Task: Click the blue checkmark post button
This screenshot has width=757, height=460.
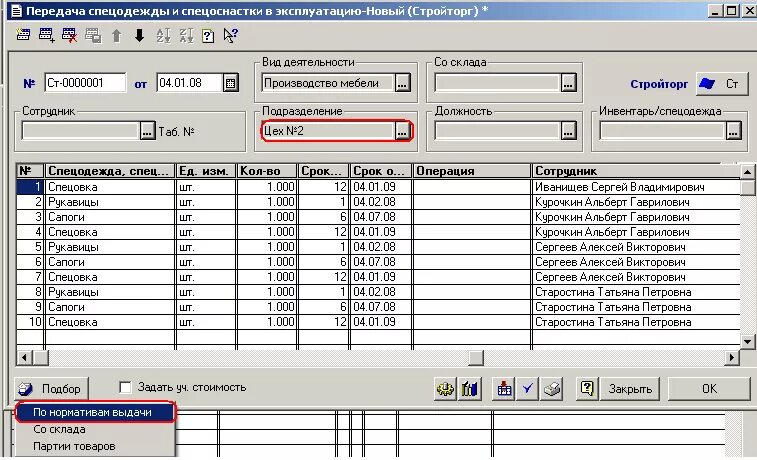Action: (x=528, y=389)
